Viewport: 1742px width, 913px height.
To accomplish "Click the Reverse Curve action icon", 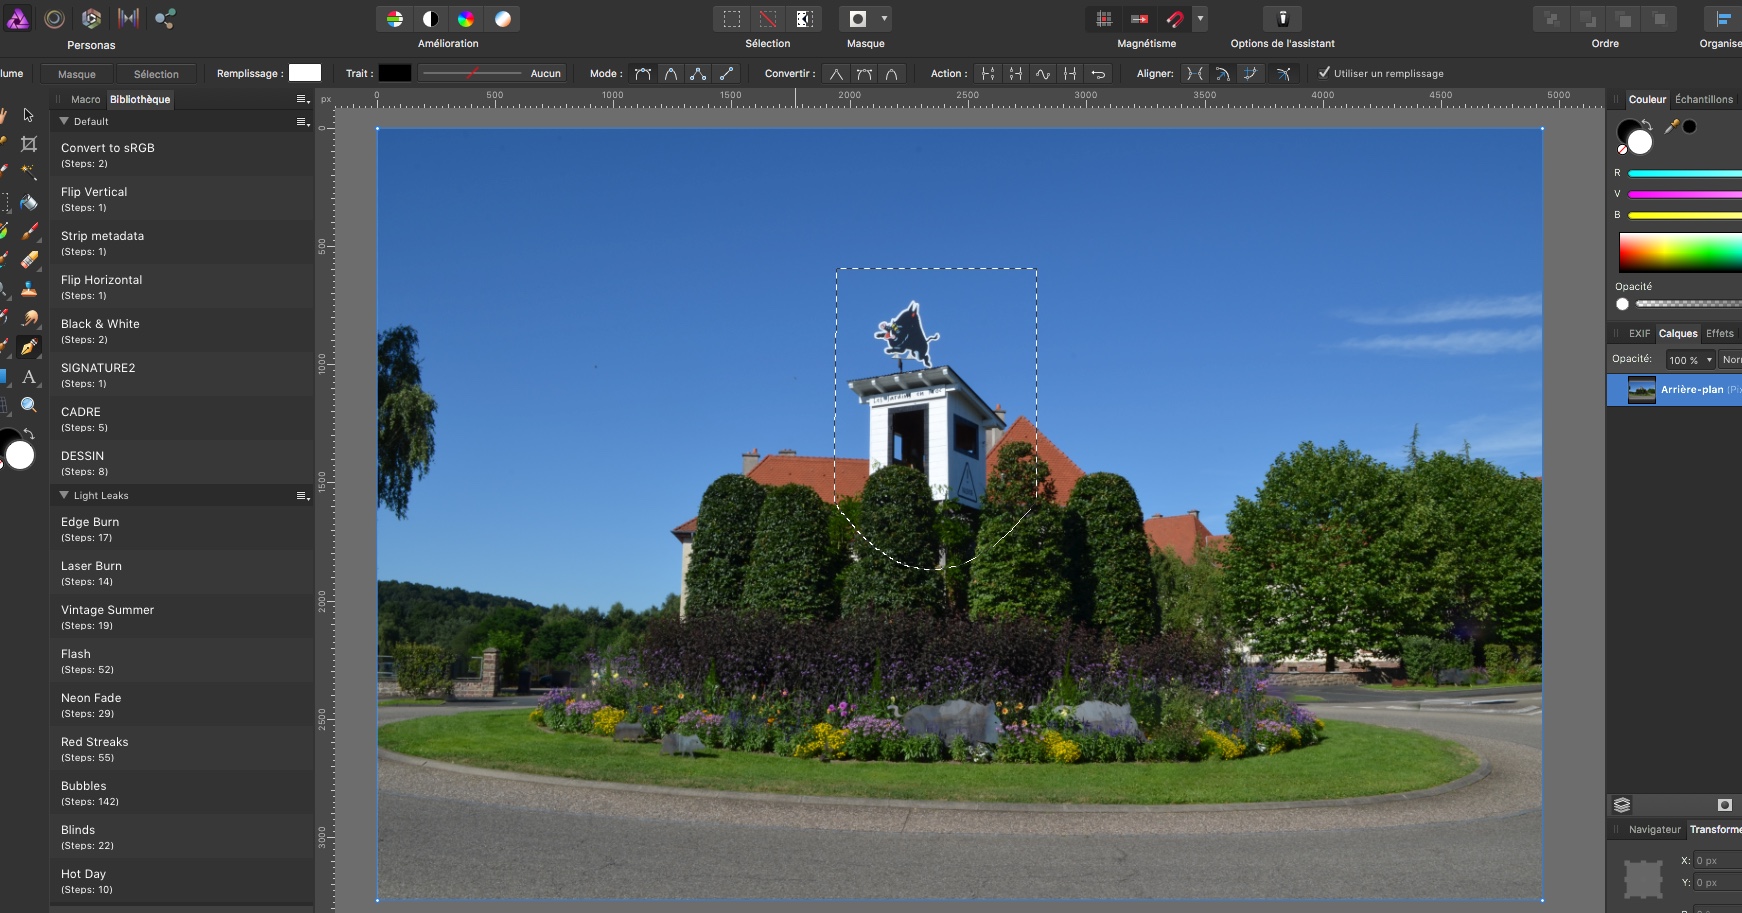I will pyautogui.click(x=1098, y=73).
